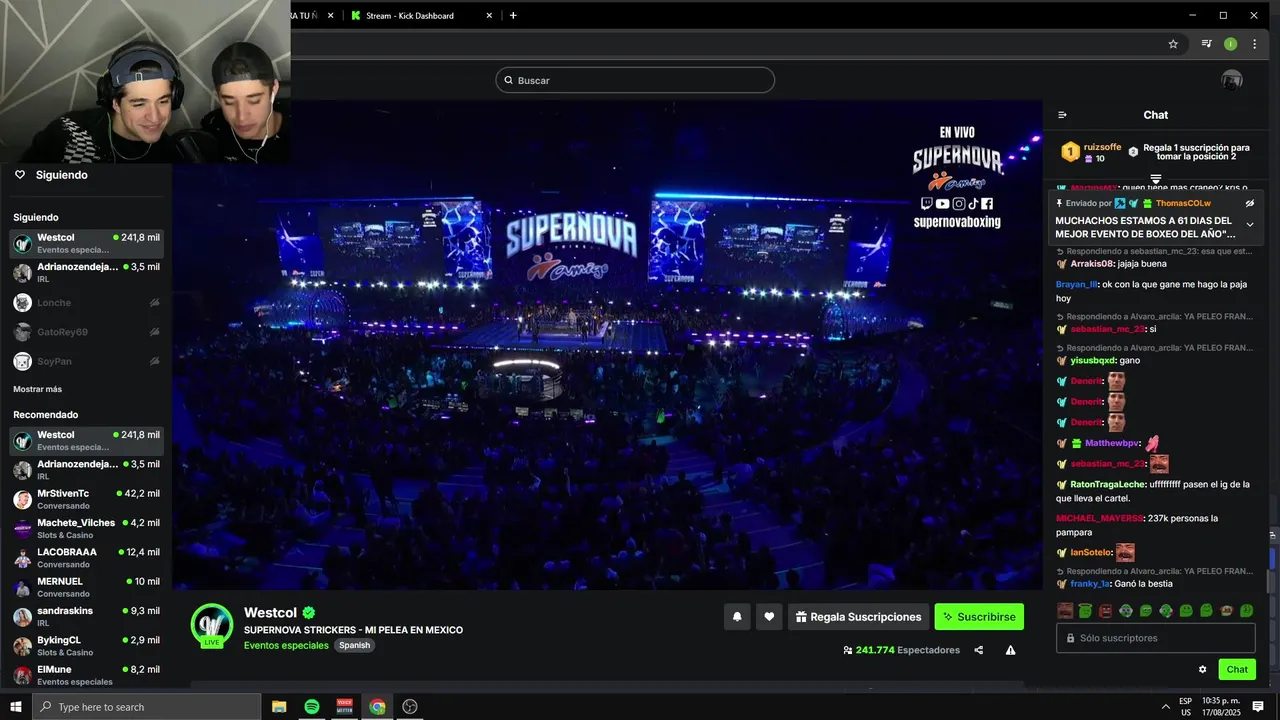Open Spotify from taskbar
The image size is (1280, 720).
(x=312, y=707)
